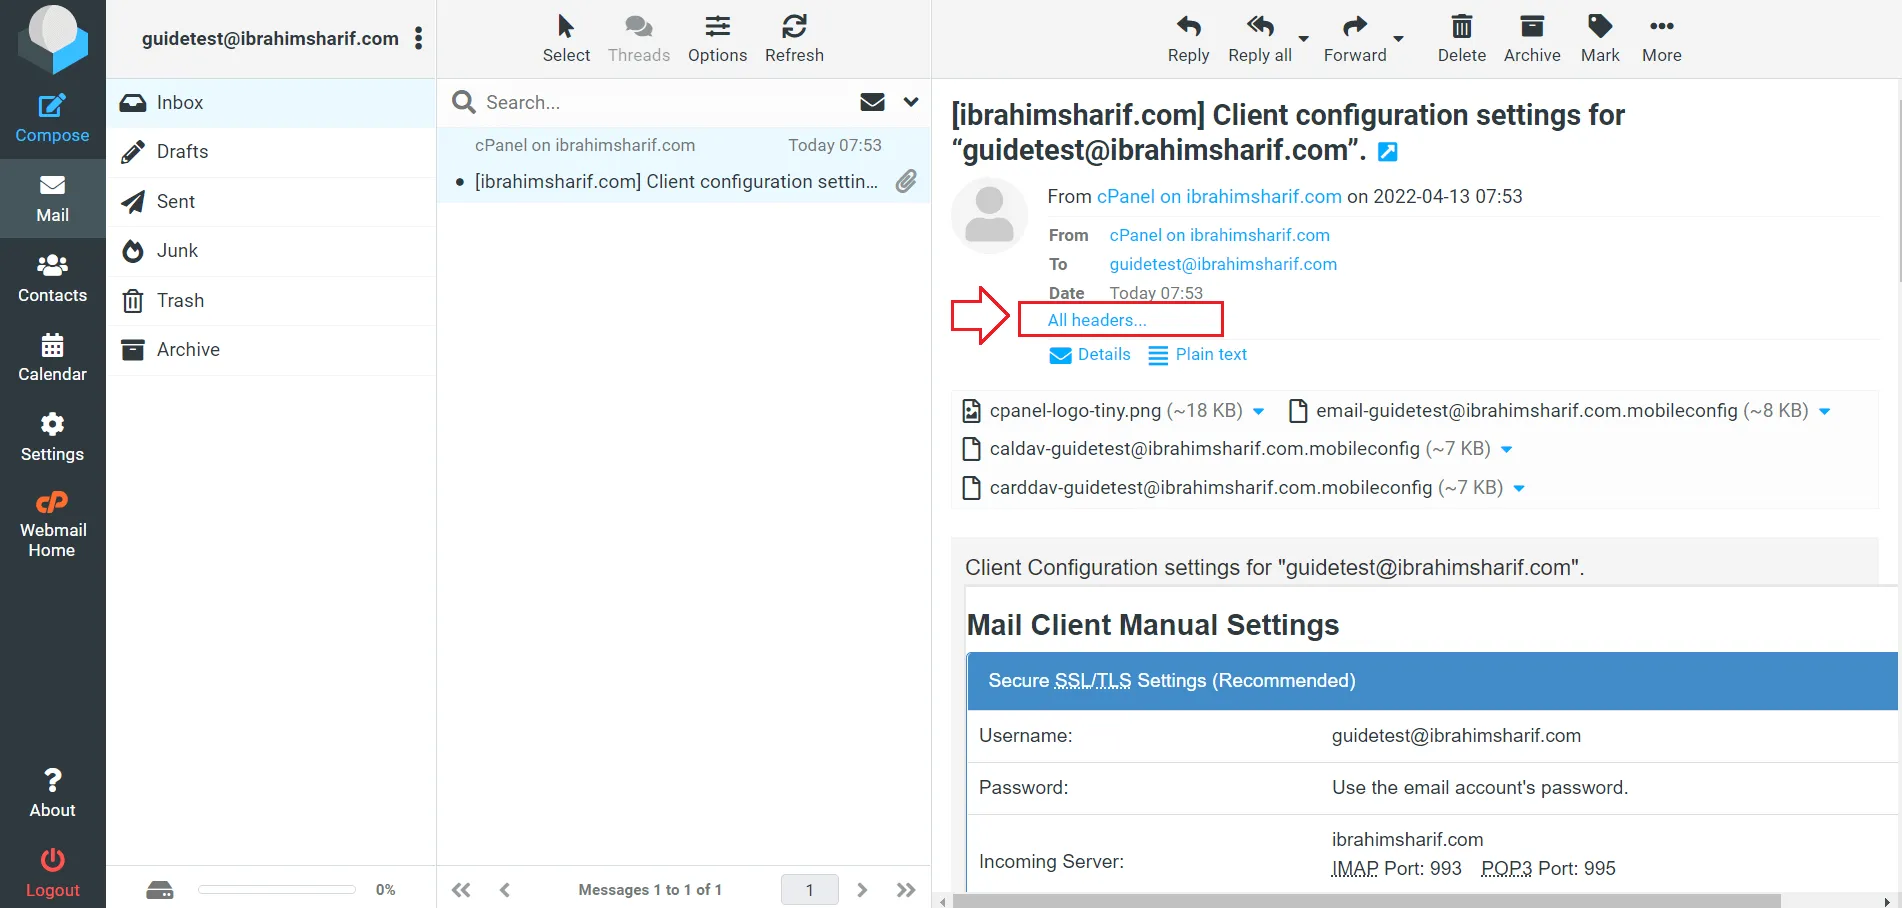Open cpanel-logo-tiny.png attachment
Viewport: 1902px width, 908px height.
pyautogui.click(x=1102, y=411)
